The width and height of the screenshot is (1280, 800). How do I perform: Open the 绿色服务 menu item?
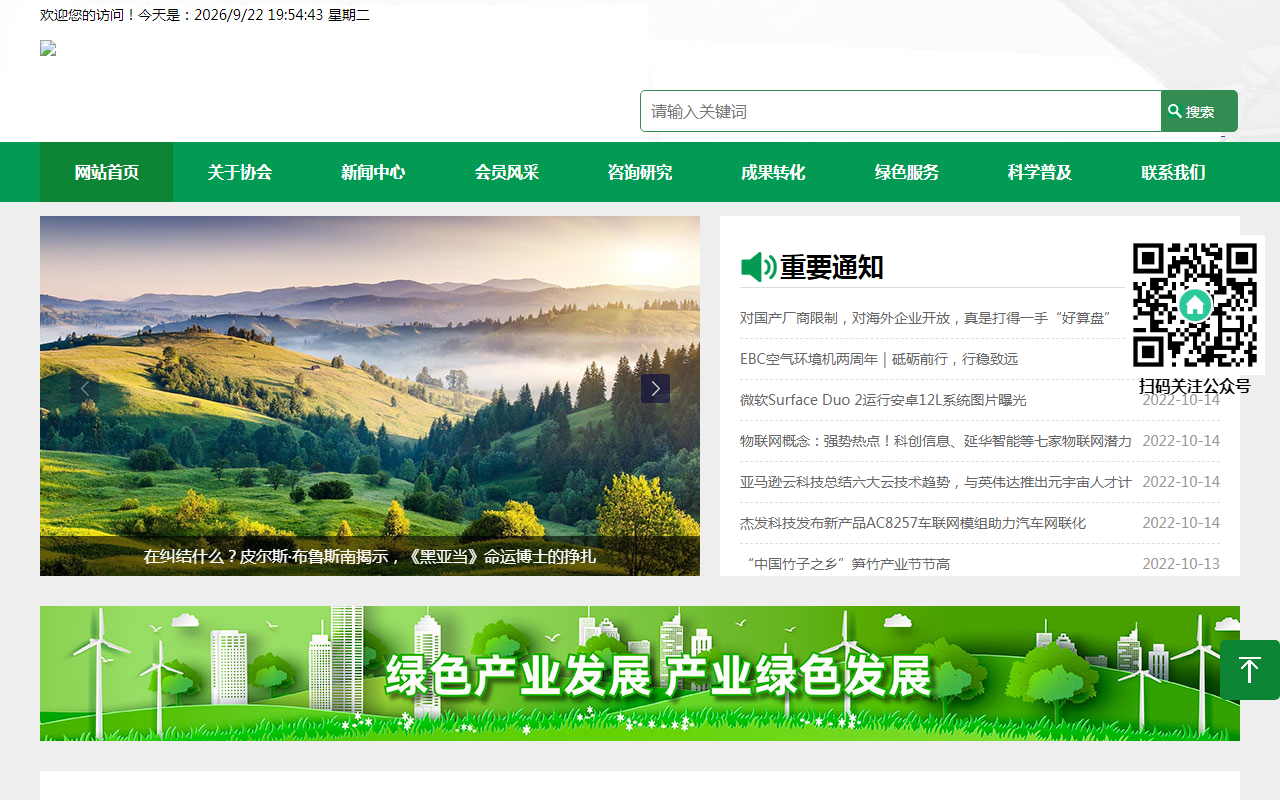(907, 172)
